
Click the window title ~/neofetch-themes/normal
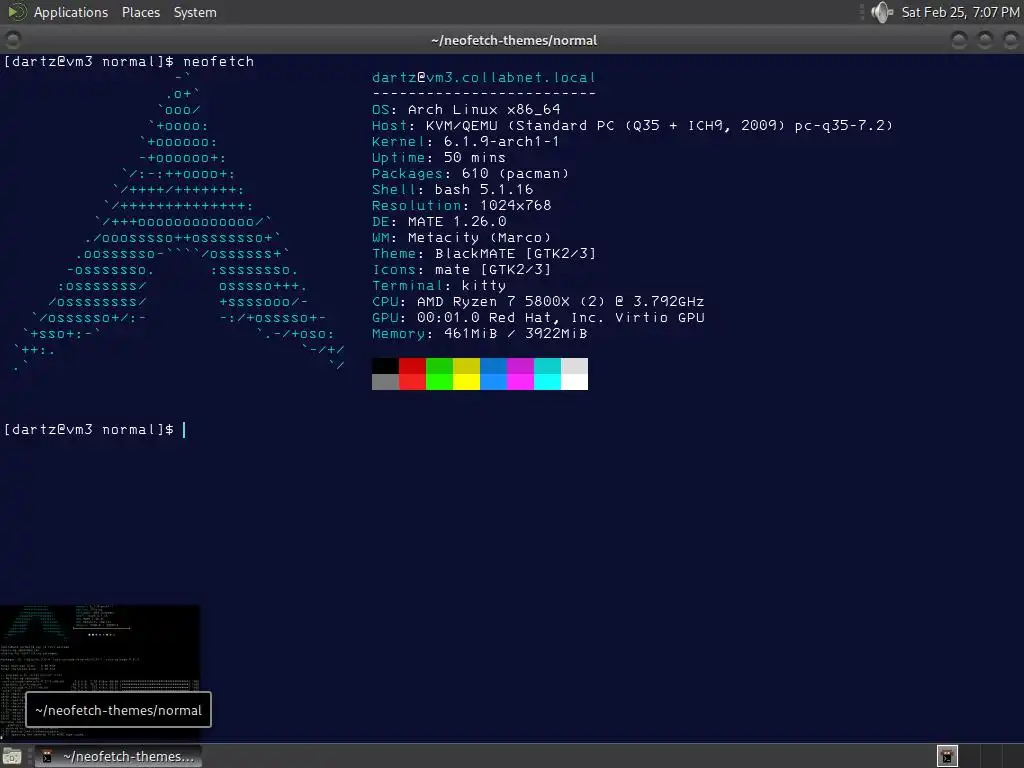[514, 40]
